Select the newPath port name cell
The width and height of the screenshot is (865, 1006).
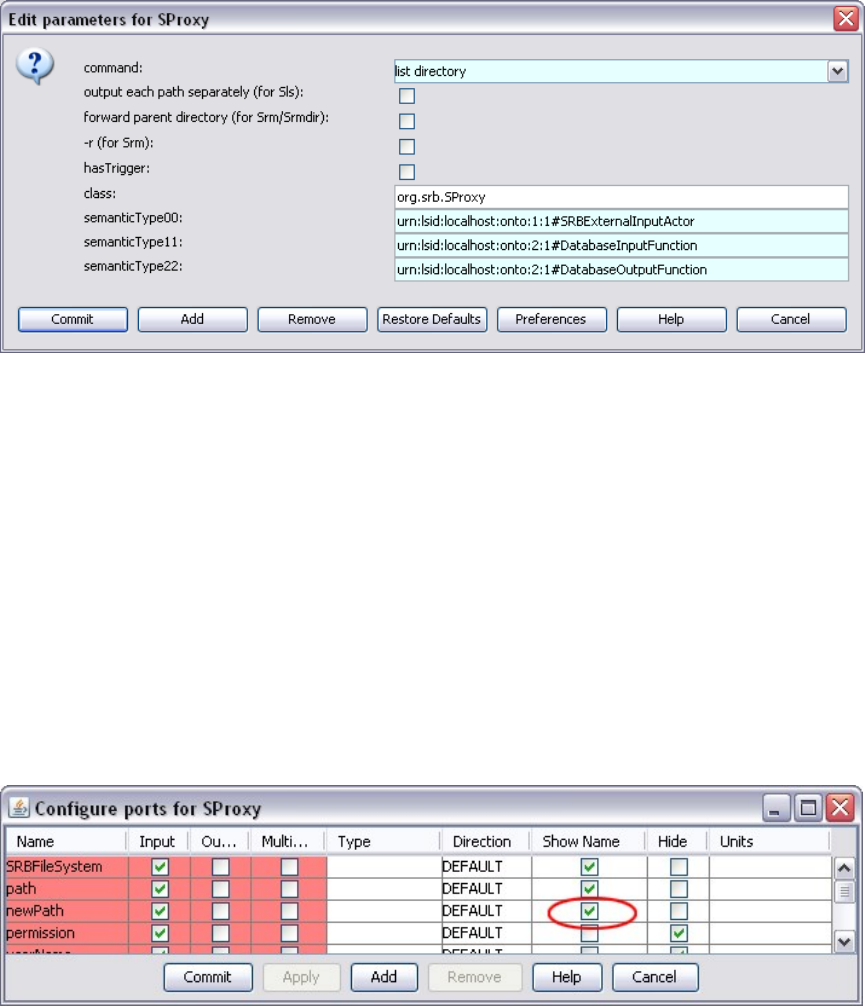pos(67,911)
